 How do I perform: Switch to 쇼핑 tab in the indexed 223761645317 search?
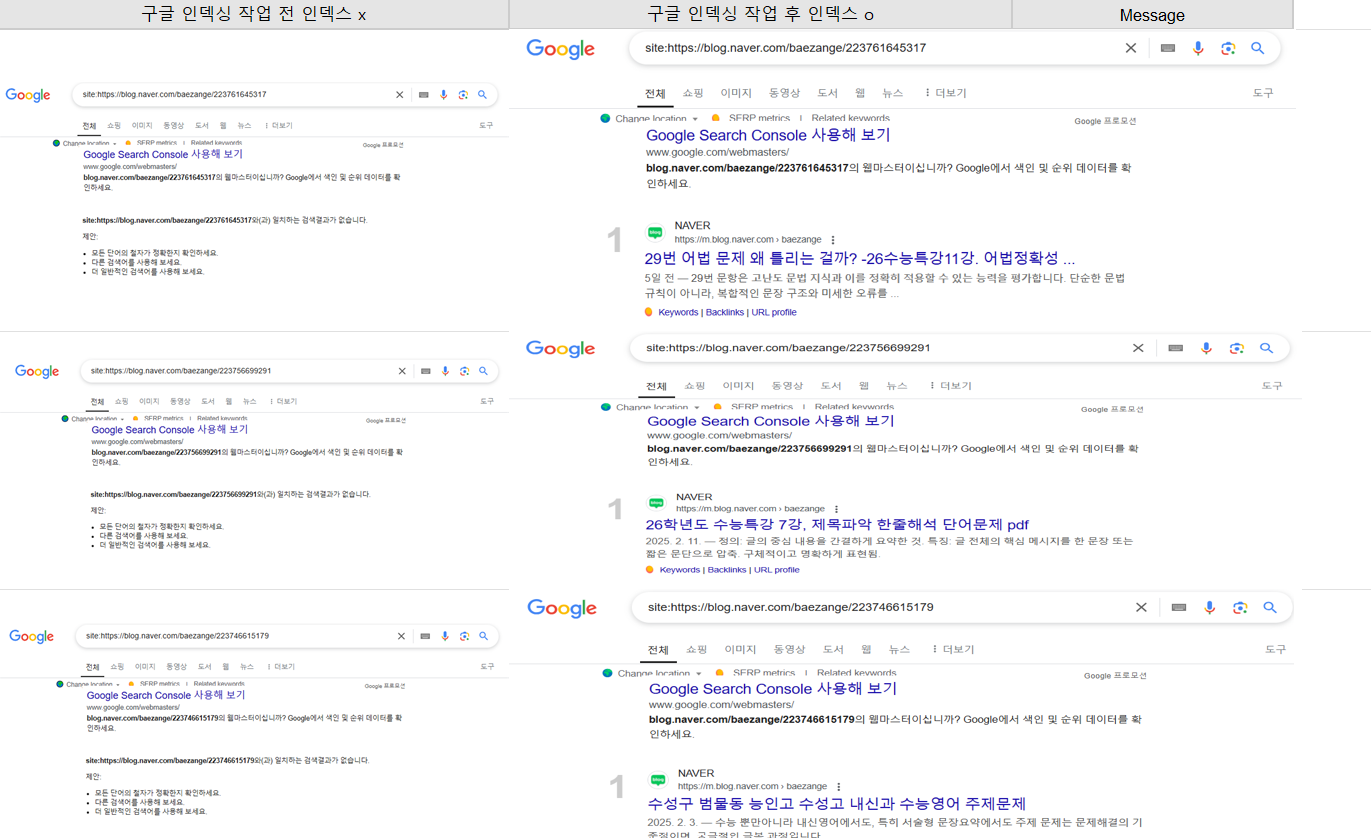coord(693,93)
